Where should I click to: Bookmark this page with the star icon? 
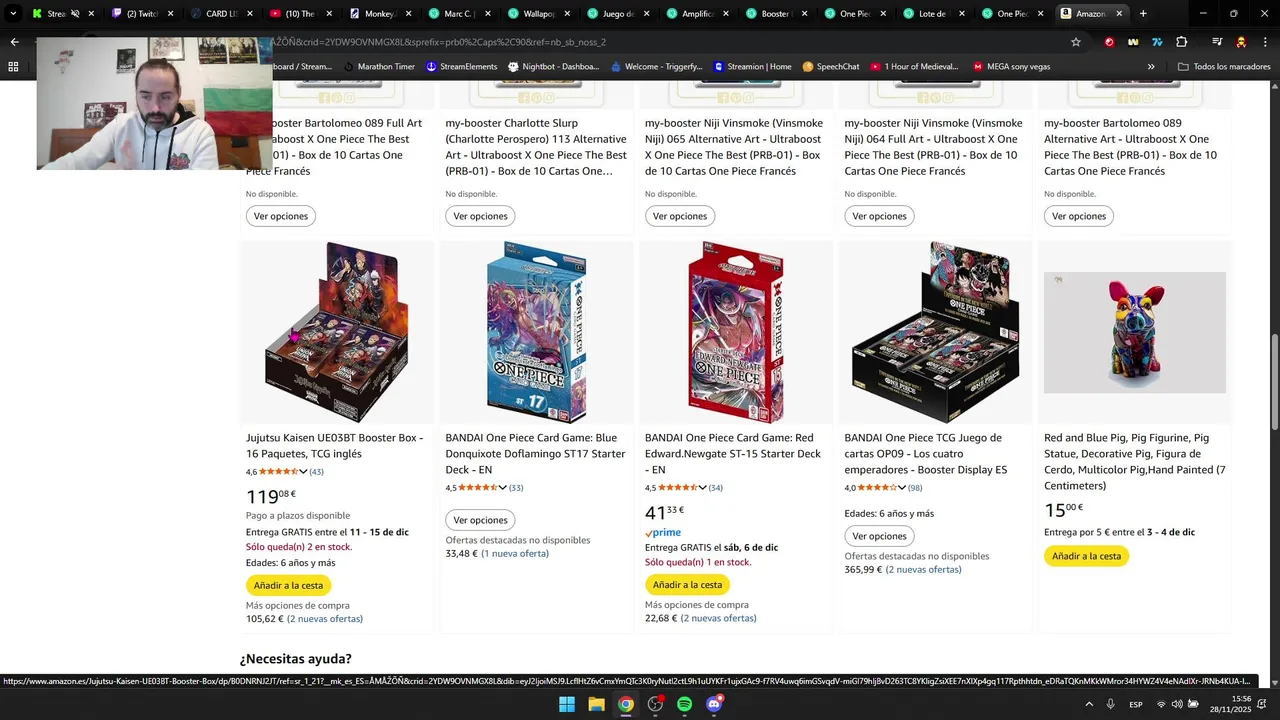1076,42
